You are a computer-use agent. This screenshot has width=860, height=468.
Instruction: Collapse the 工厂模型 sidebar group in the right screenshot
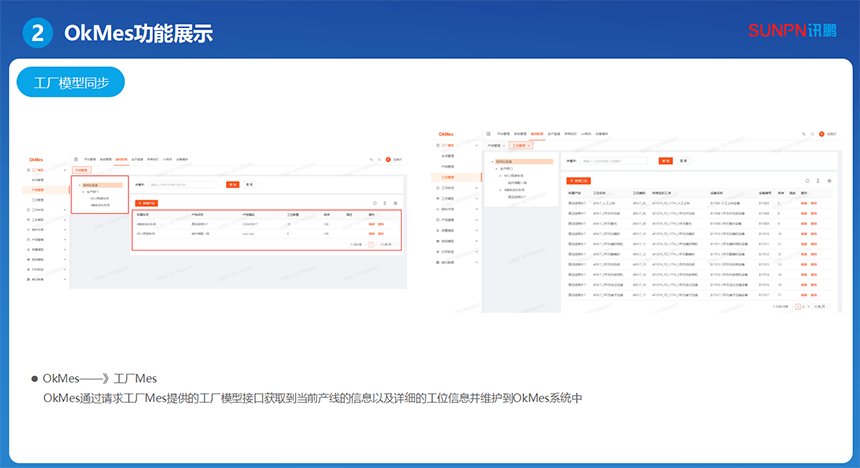(x=475, y=145)
